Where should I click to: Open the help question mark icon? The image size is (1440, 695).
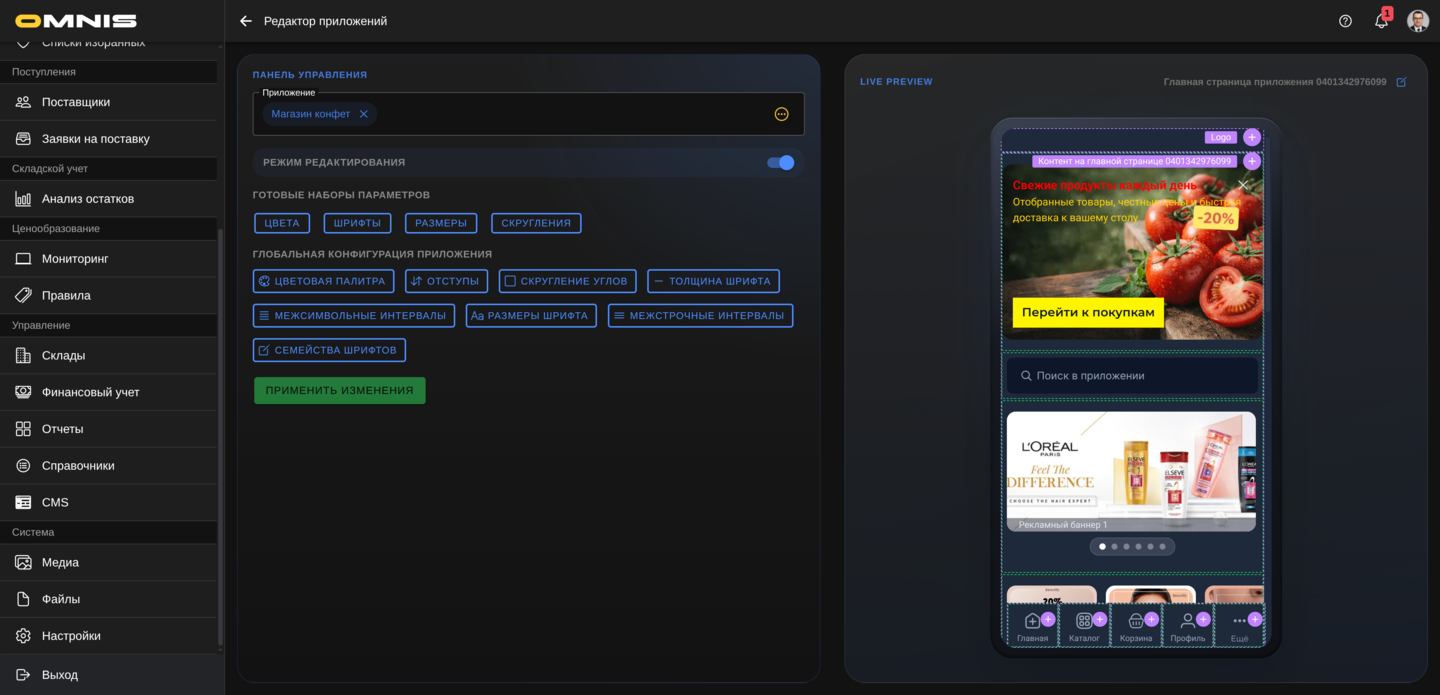pos(1345,21)
